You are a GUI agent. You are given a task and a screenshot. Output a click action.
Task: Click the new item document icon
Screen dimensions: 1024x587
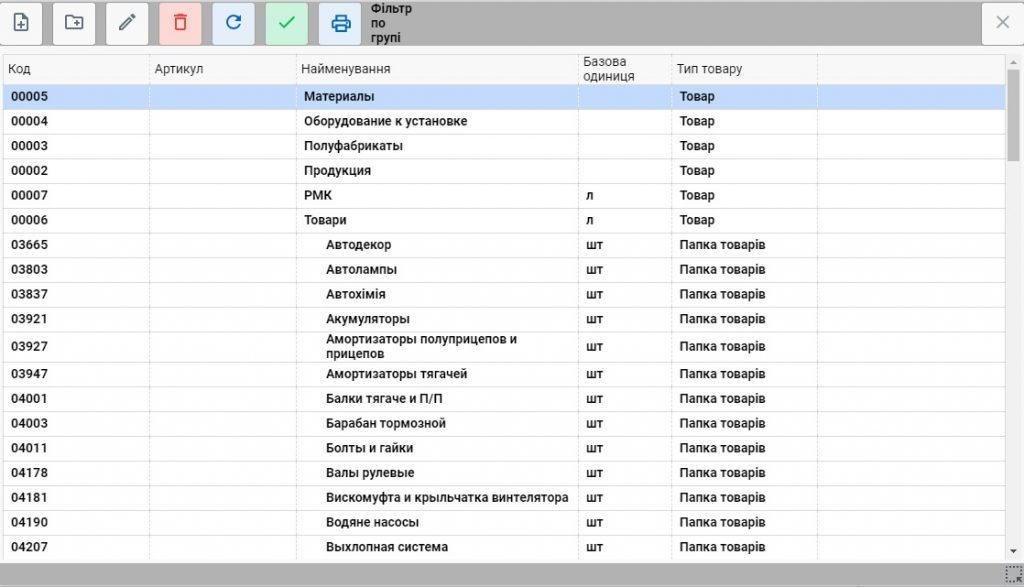[x=21, y=23]
